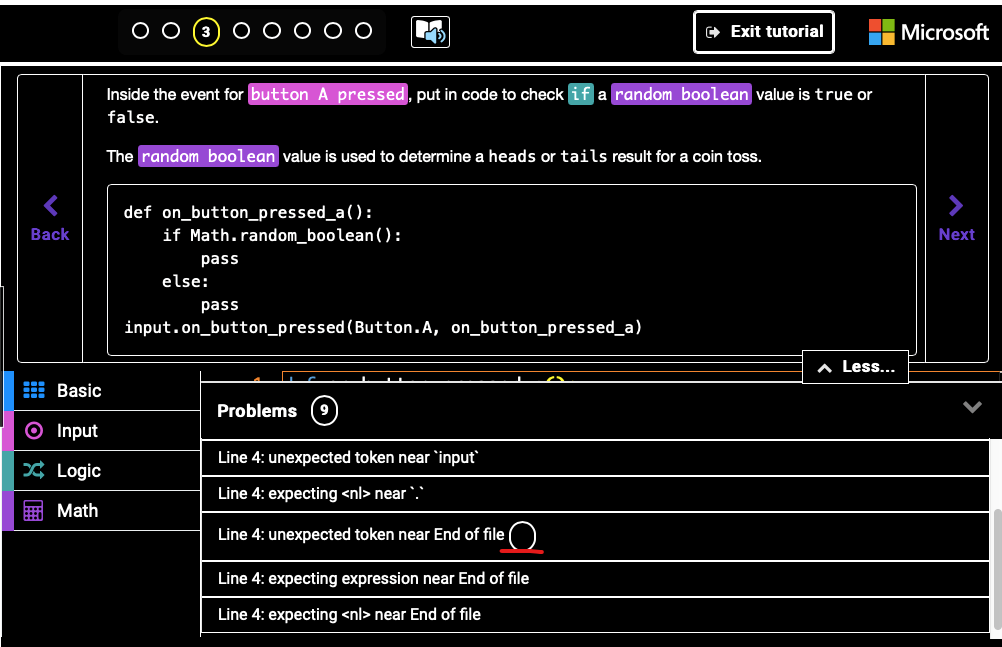Screen dimensions: 1002x647
Task: Open the Input toolbox category
Action: click(x=102, y=431)
